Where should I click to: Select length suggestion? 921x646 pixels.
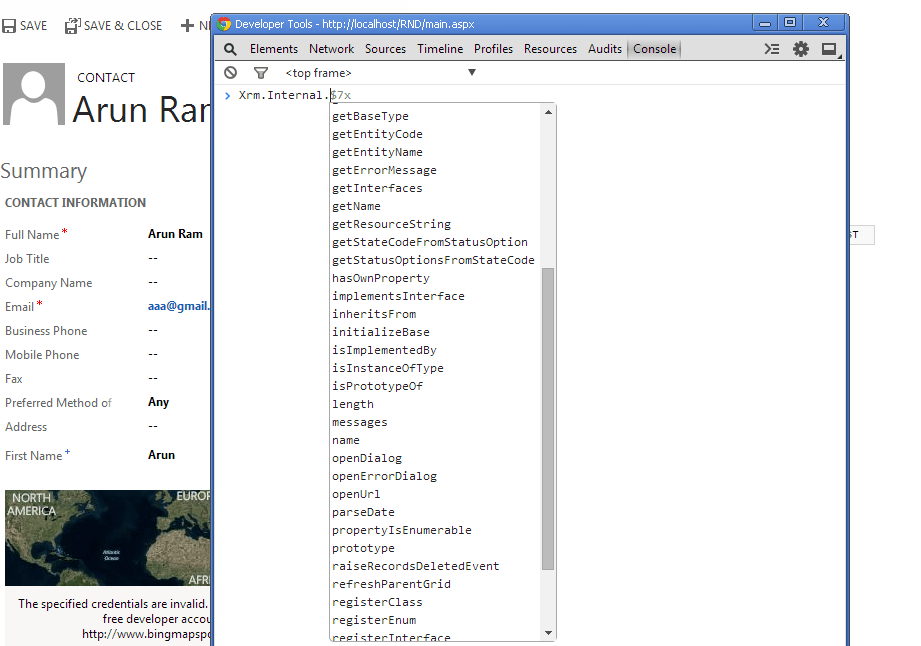tap(352, 405)
